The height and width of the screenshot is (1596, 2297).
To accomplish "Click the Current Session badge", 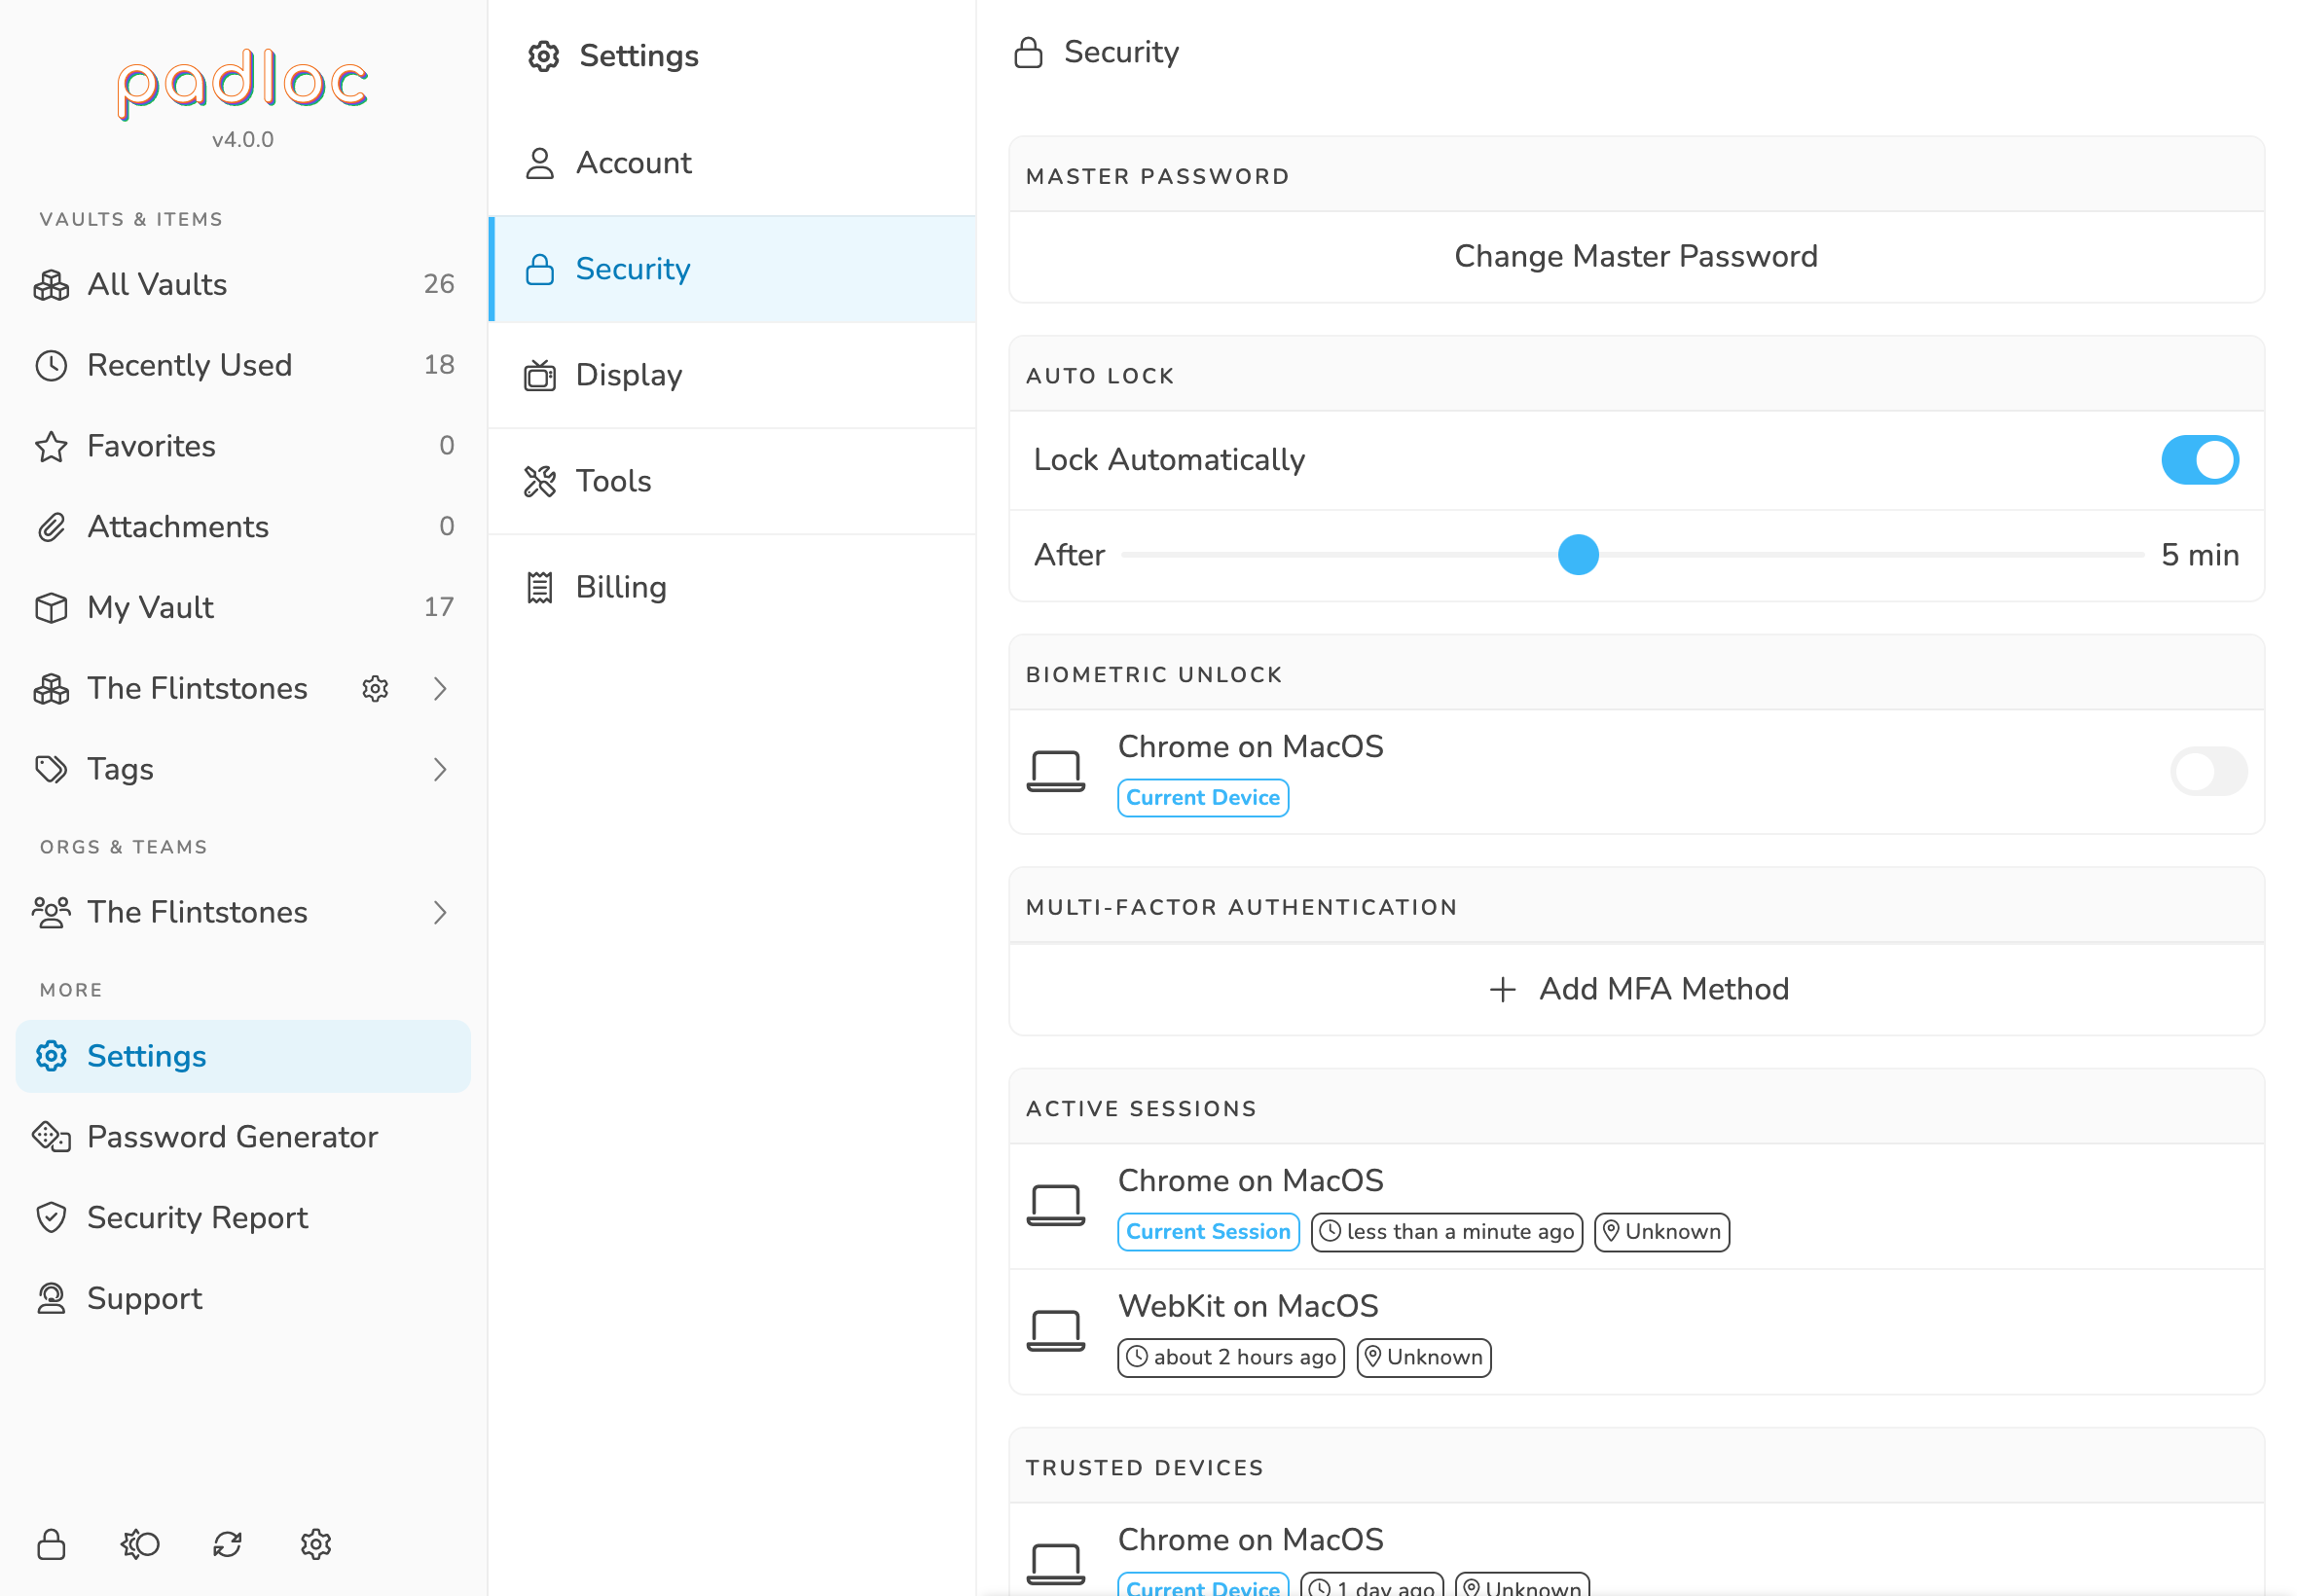I will 1208,1232.
